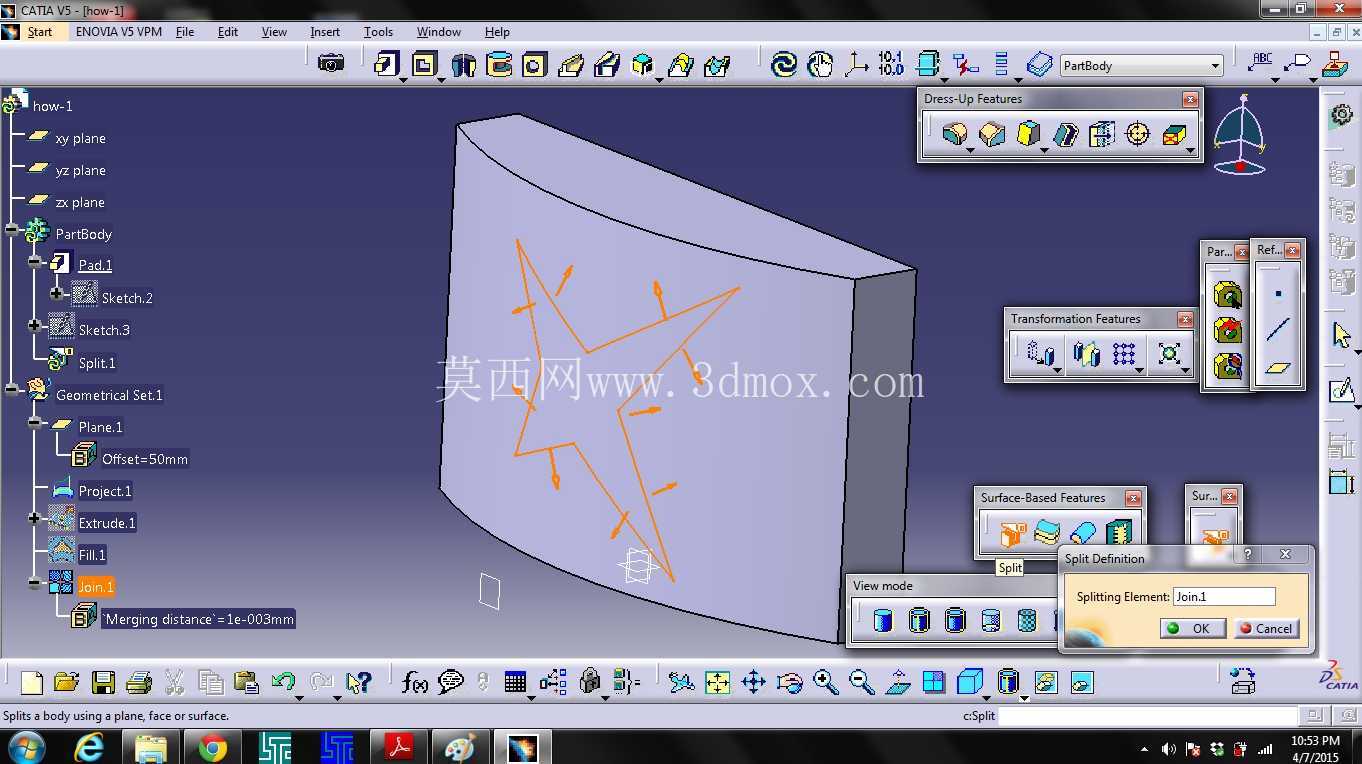Open the PartBody combo box
Viewport: 1362px width, 764px height.
[1141, 66]
